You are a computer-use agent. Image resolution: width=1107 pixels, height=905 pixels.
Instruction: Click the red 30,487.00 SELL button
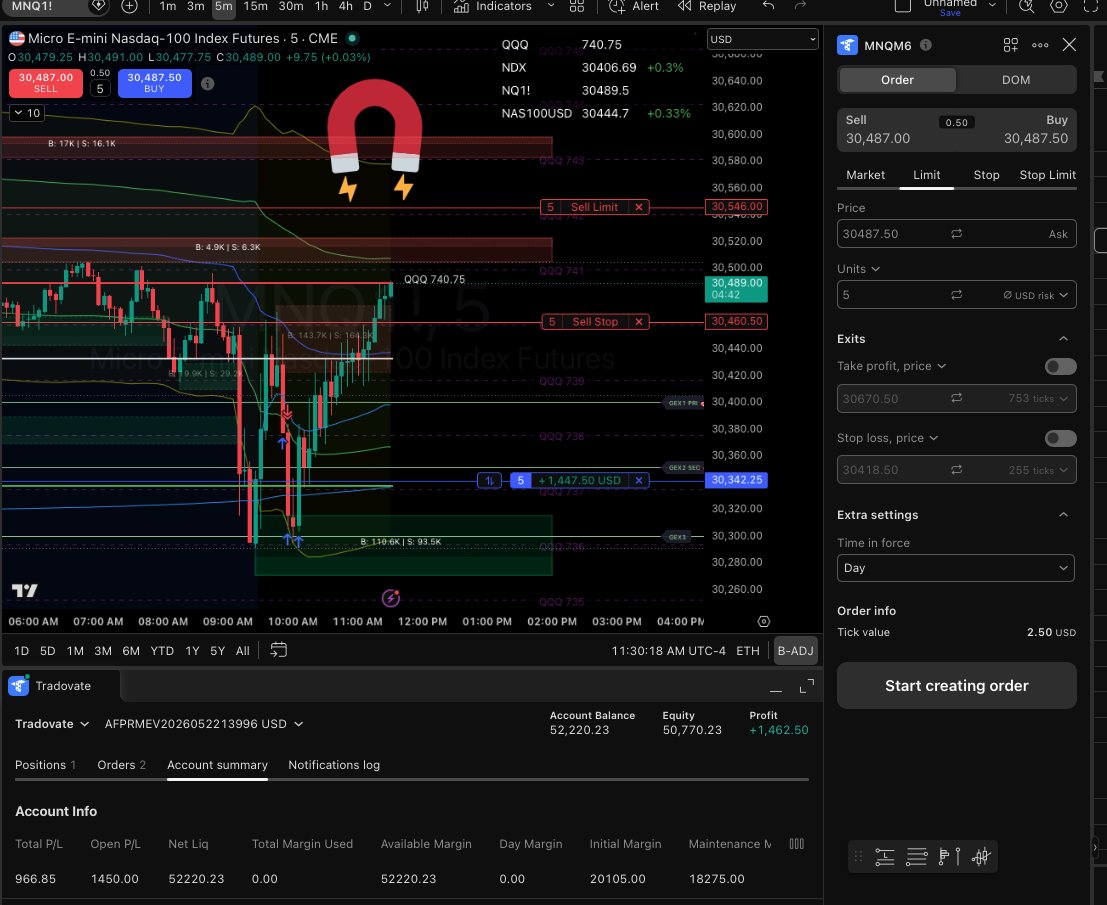tap(46, 83)
